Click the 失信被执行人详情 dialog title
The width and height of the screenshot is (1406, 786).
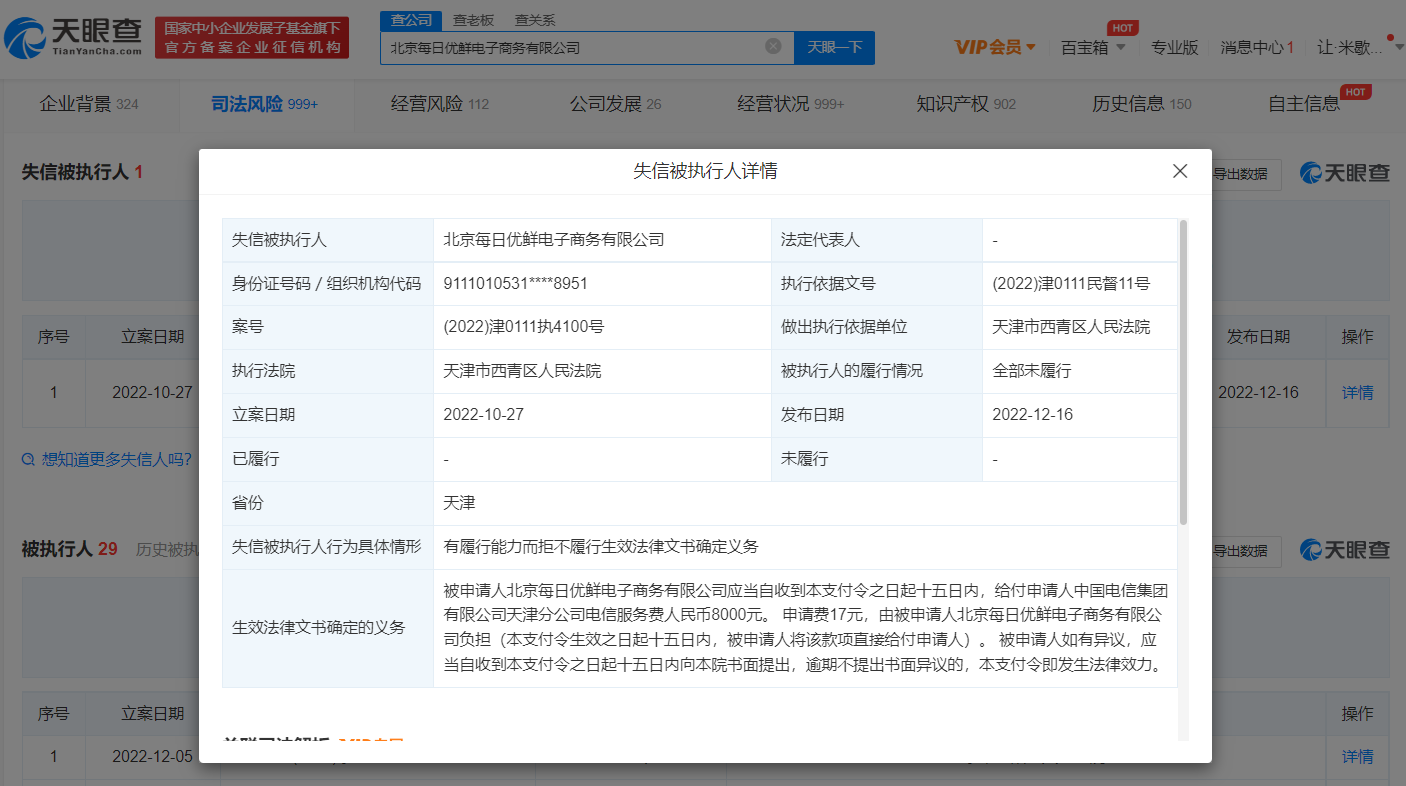click(x=705, y=171)
